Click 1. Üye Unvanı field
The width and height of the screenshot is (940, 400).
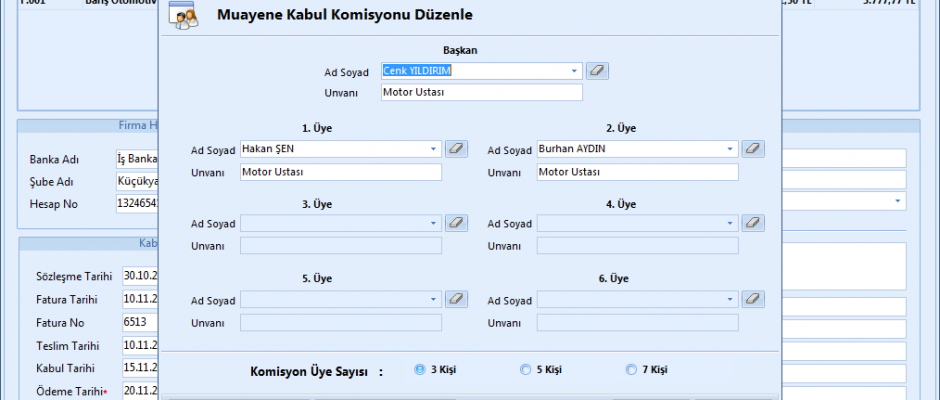tap(340, 172)
